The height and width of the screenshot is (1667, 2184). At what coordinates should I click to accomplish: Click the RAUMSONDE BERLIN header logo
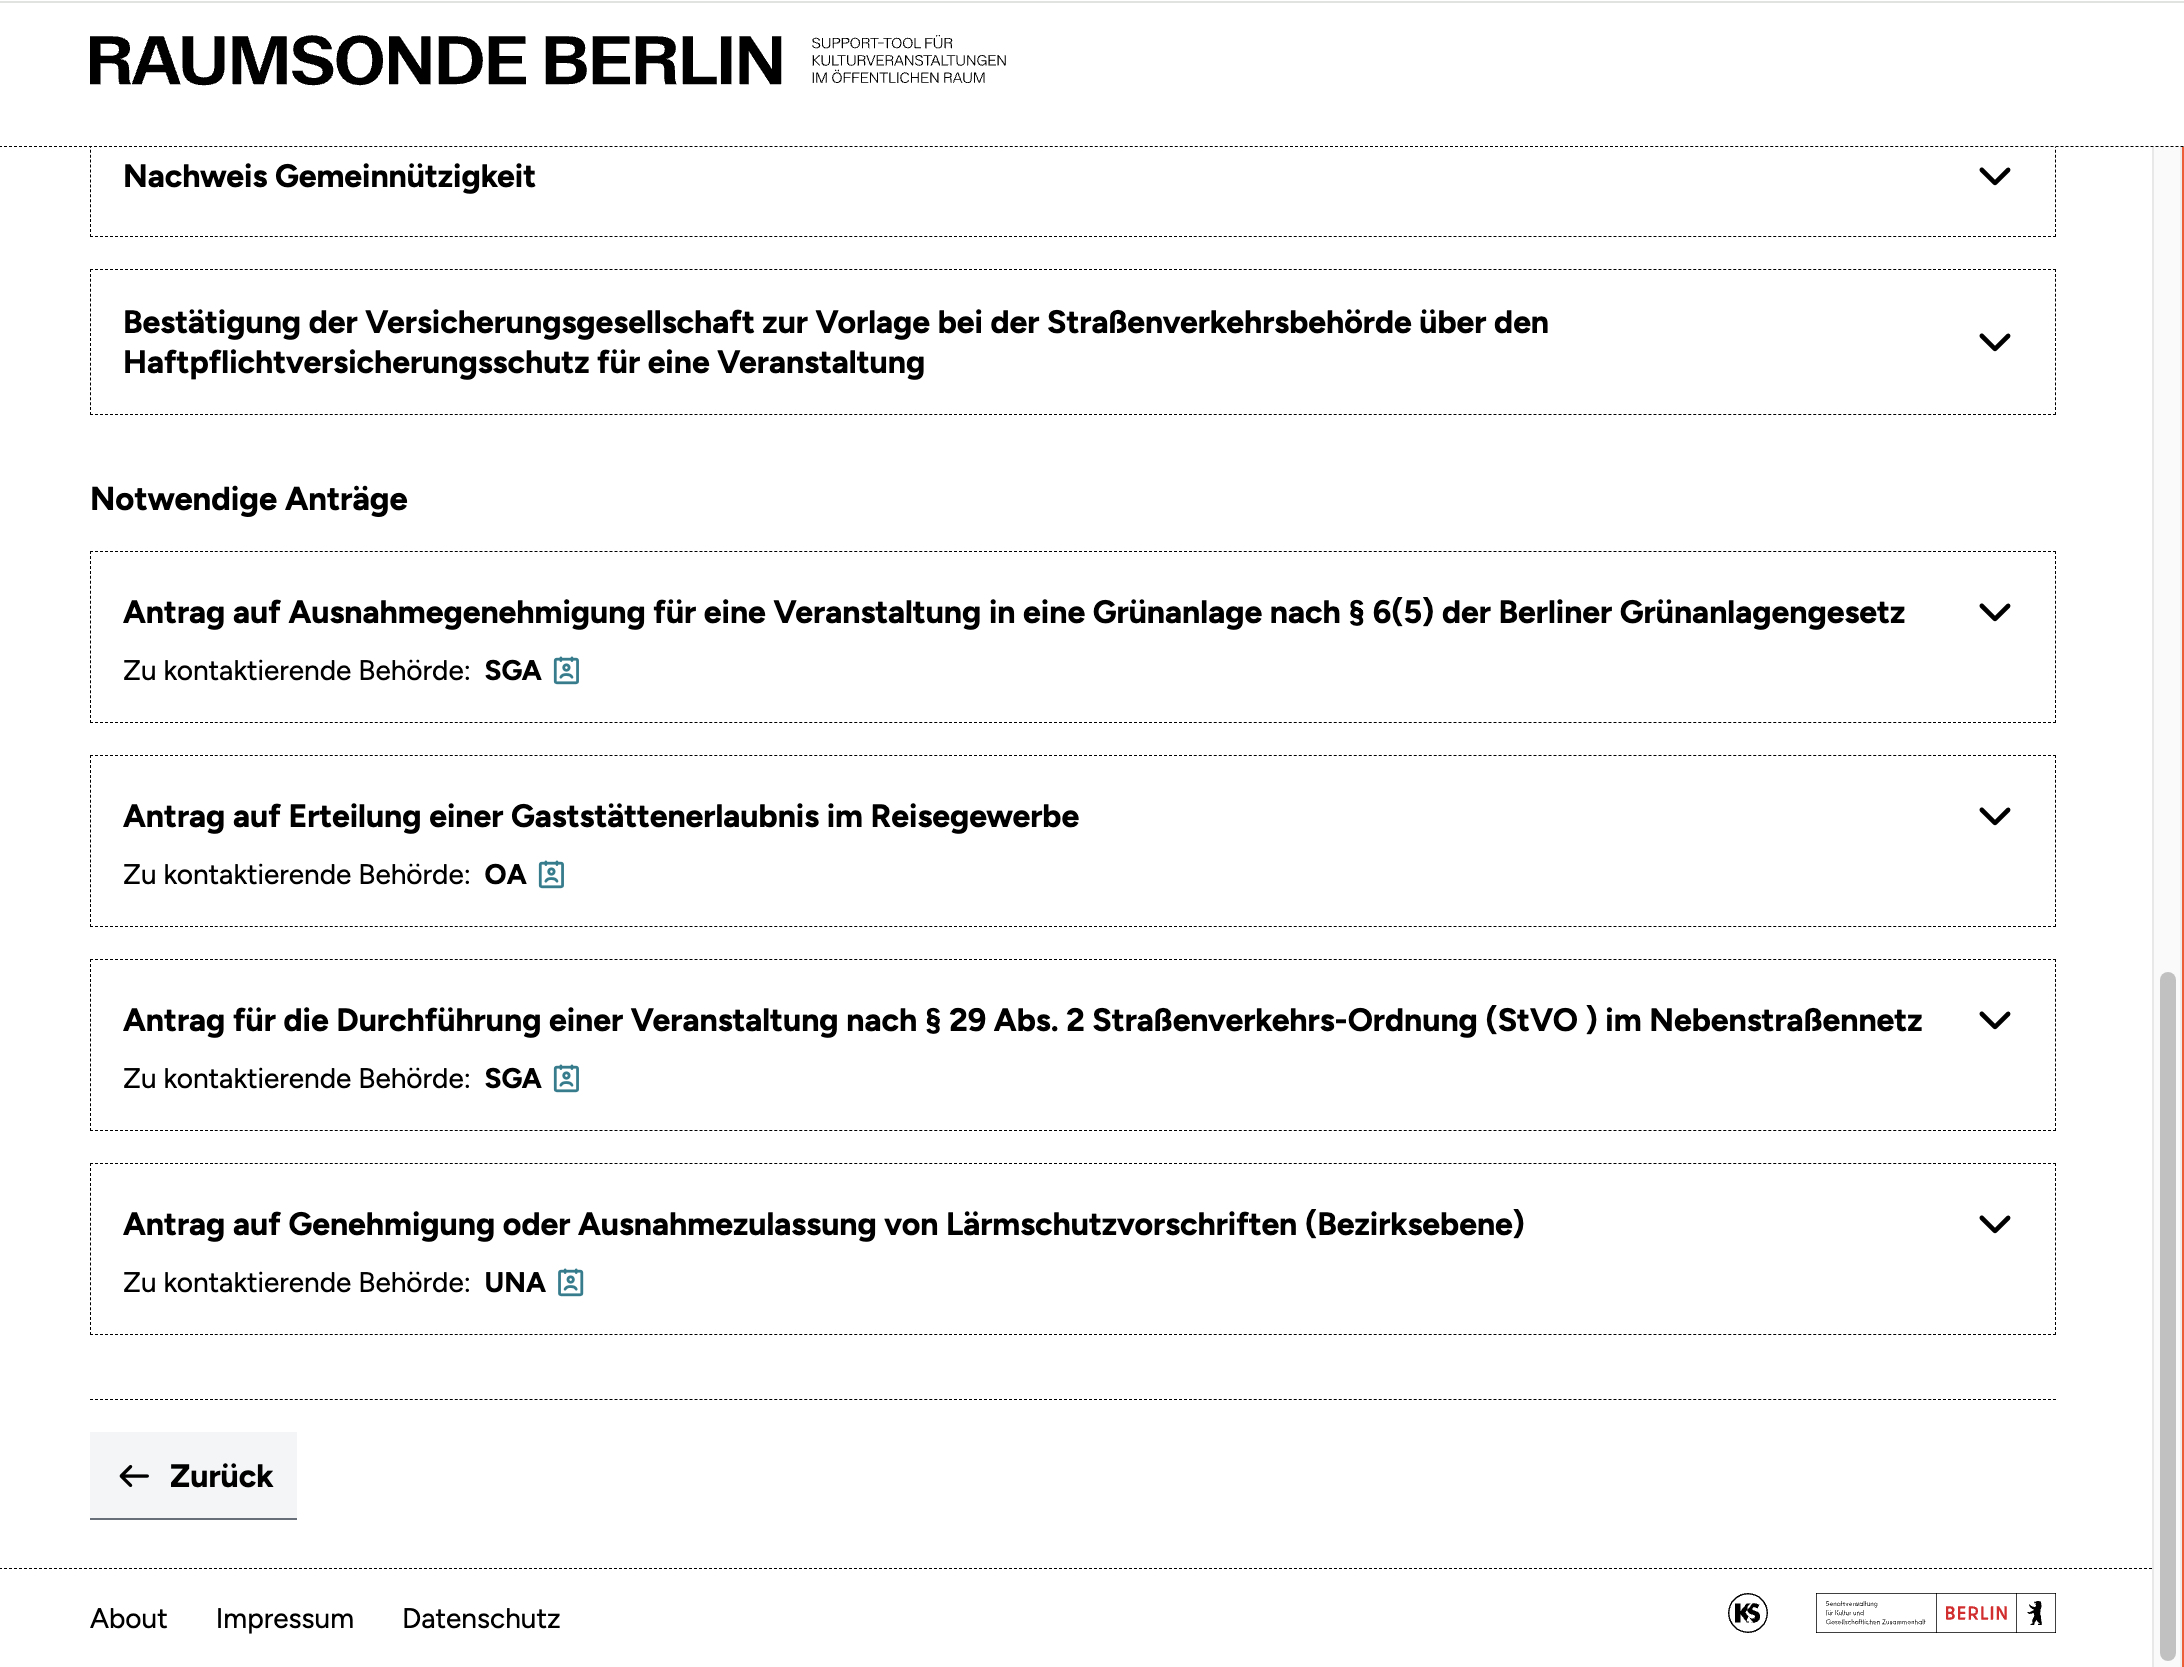click(436, 61)
